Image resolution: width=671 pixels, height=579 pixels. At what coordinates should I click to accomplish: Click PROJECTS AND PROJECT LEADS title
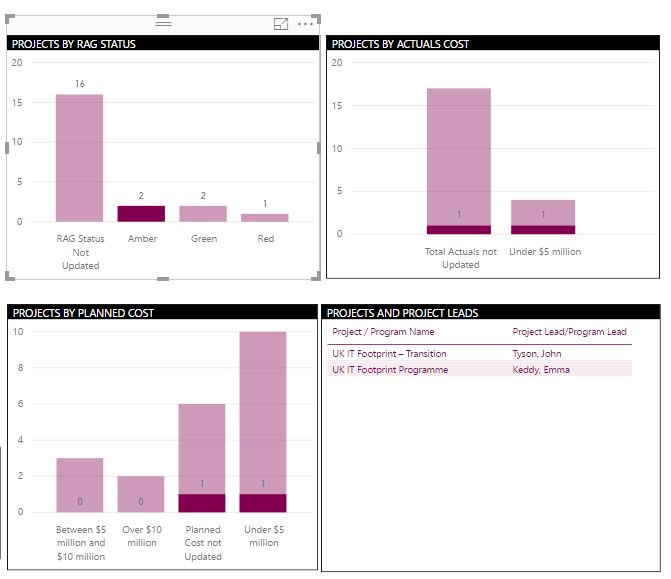tap(402, 313)
